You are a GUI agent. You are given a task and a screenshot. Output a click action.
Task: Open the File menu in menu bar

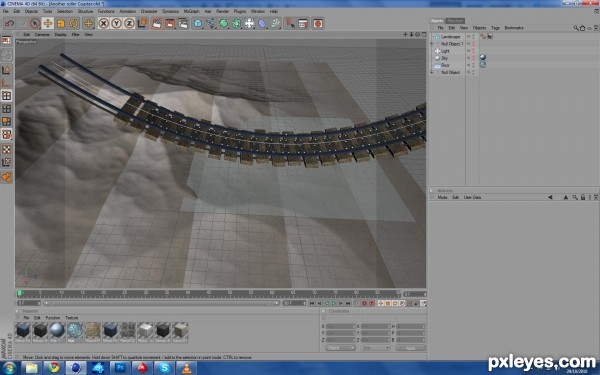[x=5, y=11]
